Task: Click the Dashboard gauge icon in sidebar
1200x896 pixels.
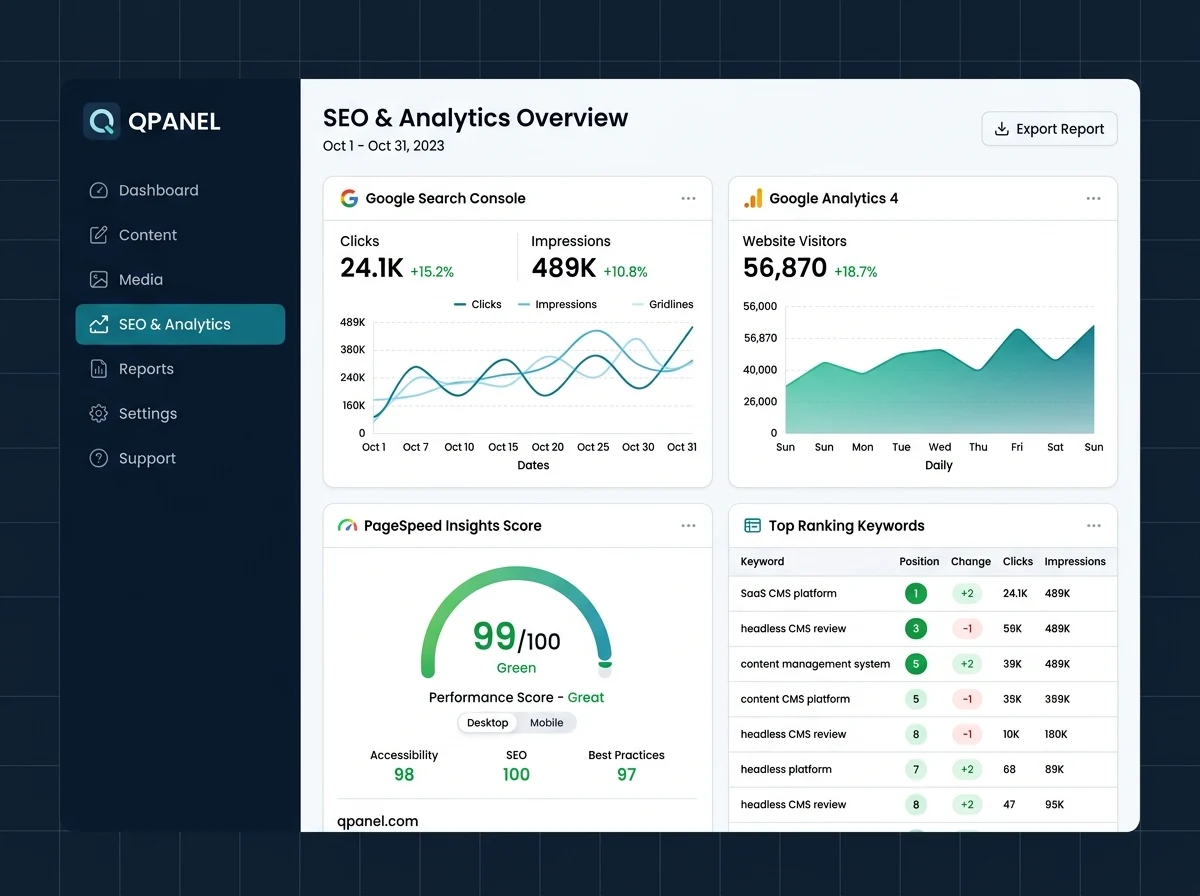Action: tap(98, 190)
